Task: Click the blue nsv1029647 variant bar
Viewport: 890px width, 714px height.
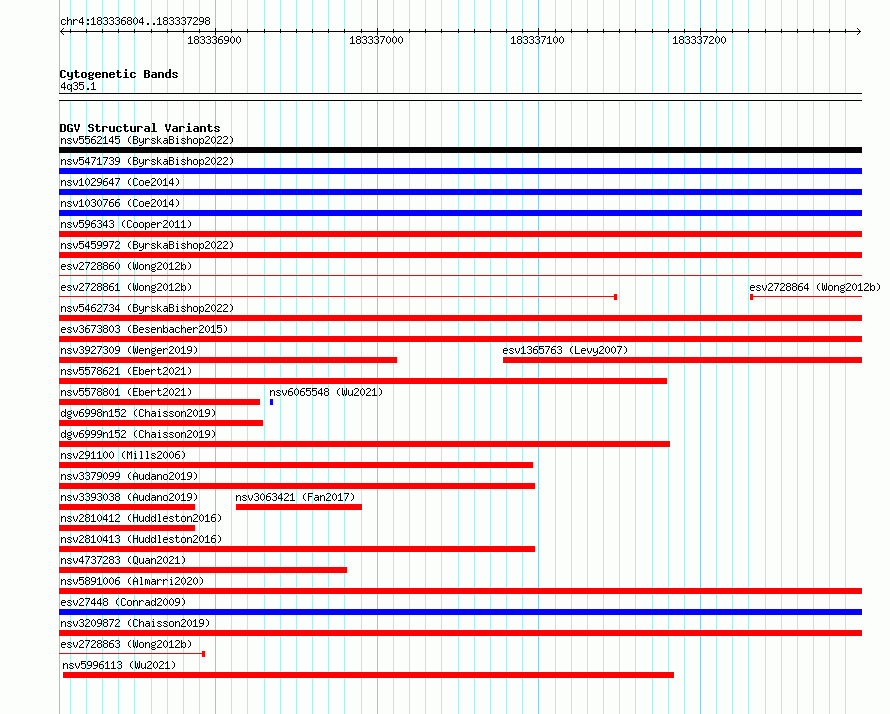Action: (460, 192)
